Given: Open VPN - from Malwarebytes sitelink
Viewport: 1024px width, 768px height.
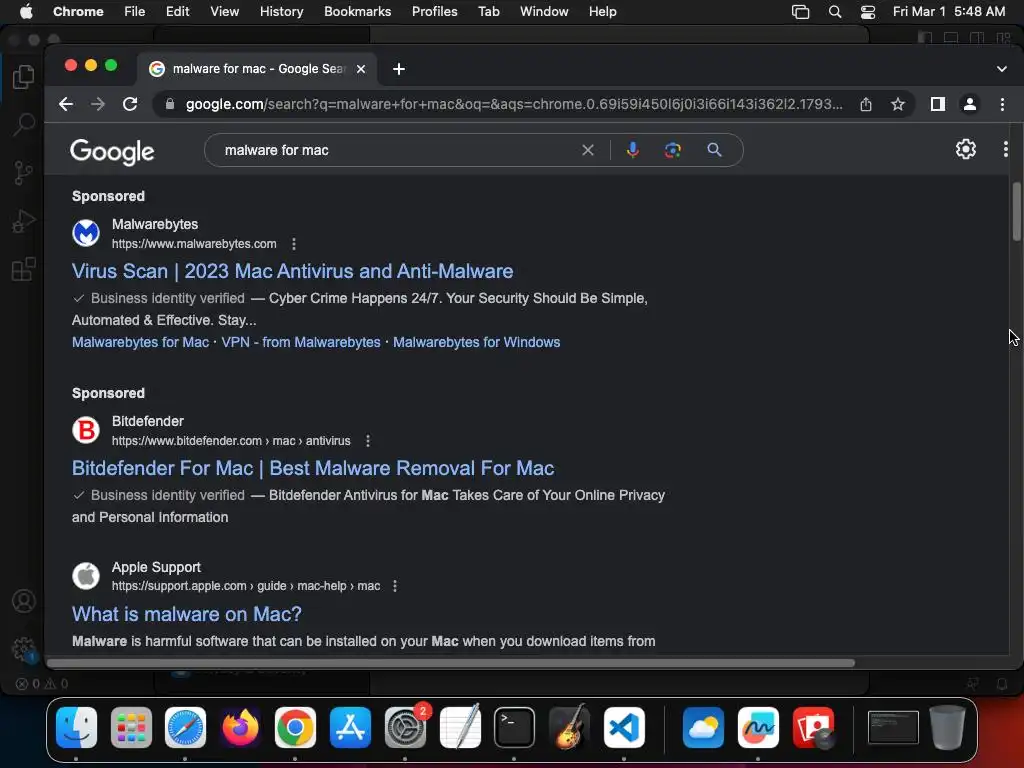Looking at the screenshot, I should coord(300,342).
